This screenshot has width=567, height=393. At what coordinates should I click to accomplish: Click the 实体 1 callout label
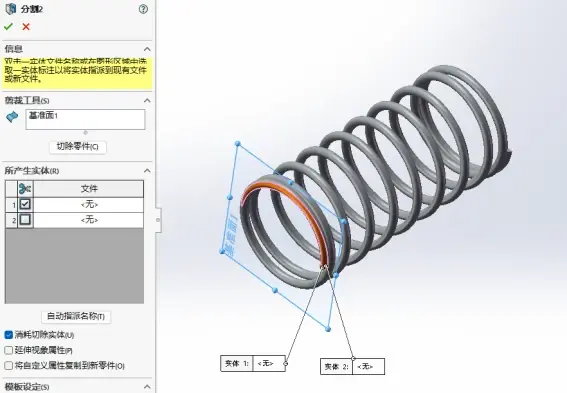point(237,363)
